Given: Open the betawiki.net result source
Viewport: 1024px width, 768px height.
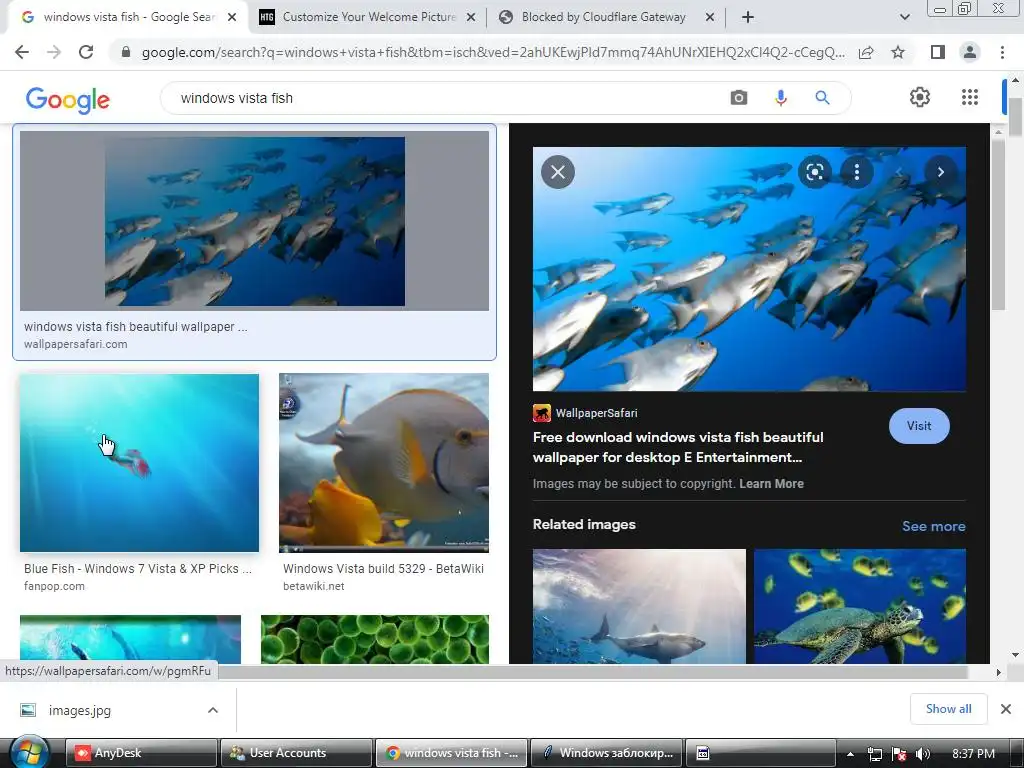Looking at the screenshot, I should [x=313, y=586].
